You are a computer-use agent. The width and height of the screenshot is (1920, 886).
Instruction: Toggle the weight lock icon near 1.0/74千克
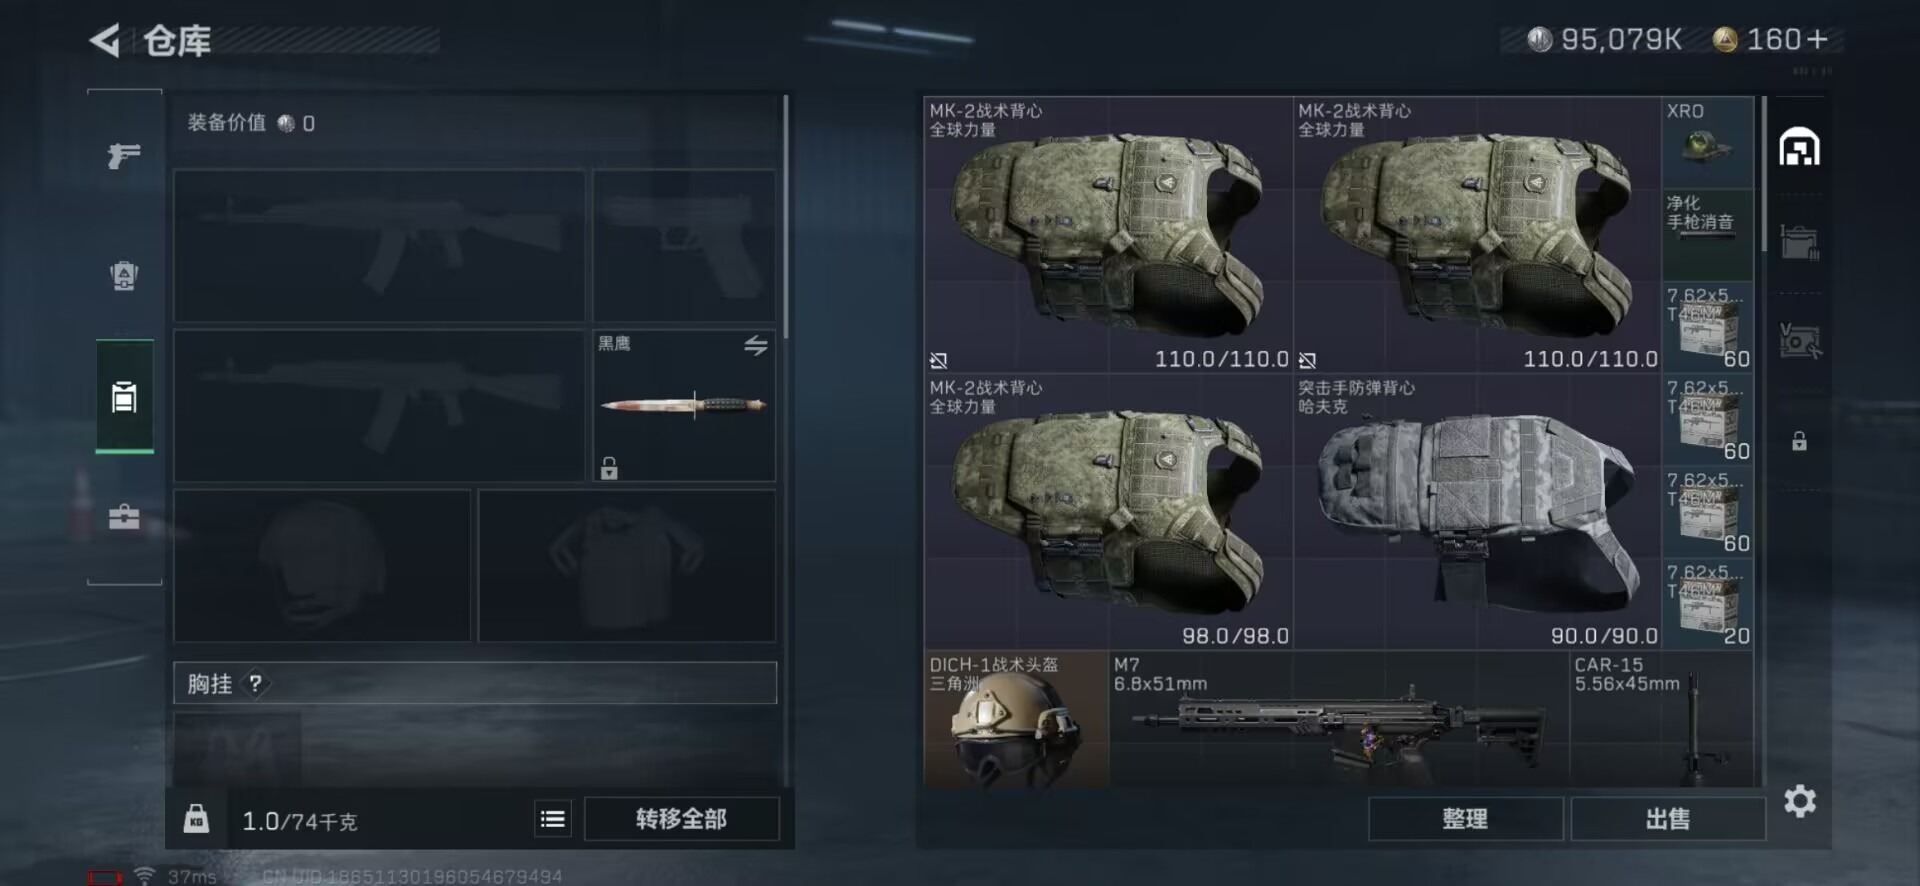[x=196, y=819]
